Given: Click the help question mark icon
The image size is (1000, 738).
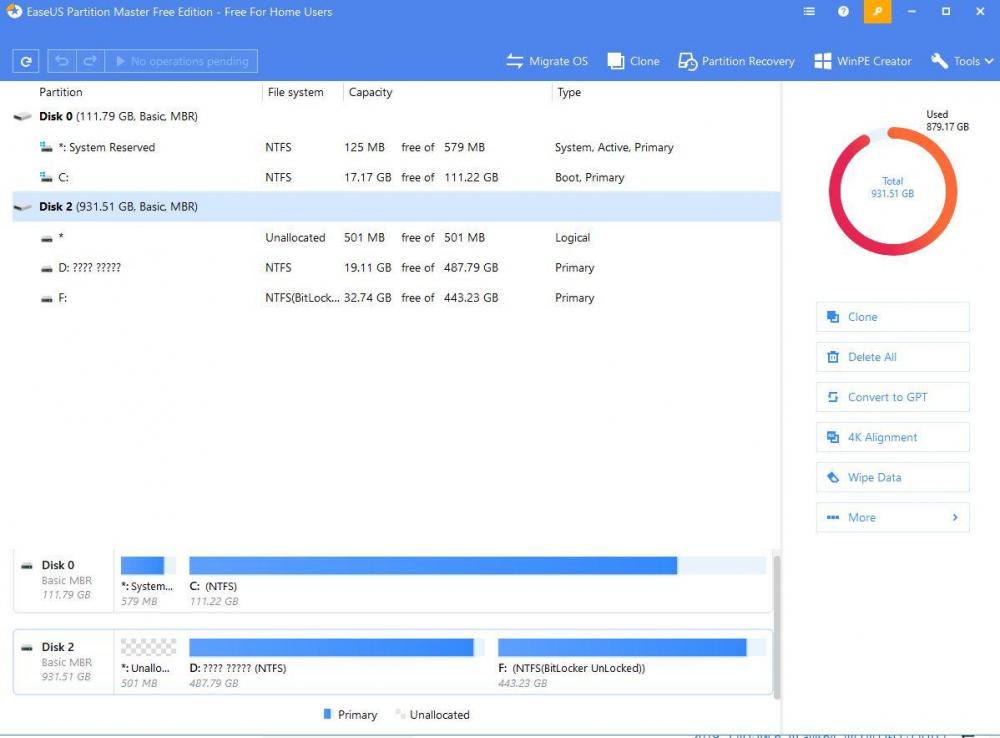Looking at the screenshot, I should click(x=843, y=11).
